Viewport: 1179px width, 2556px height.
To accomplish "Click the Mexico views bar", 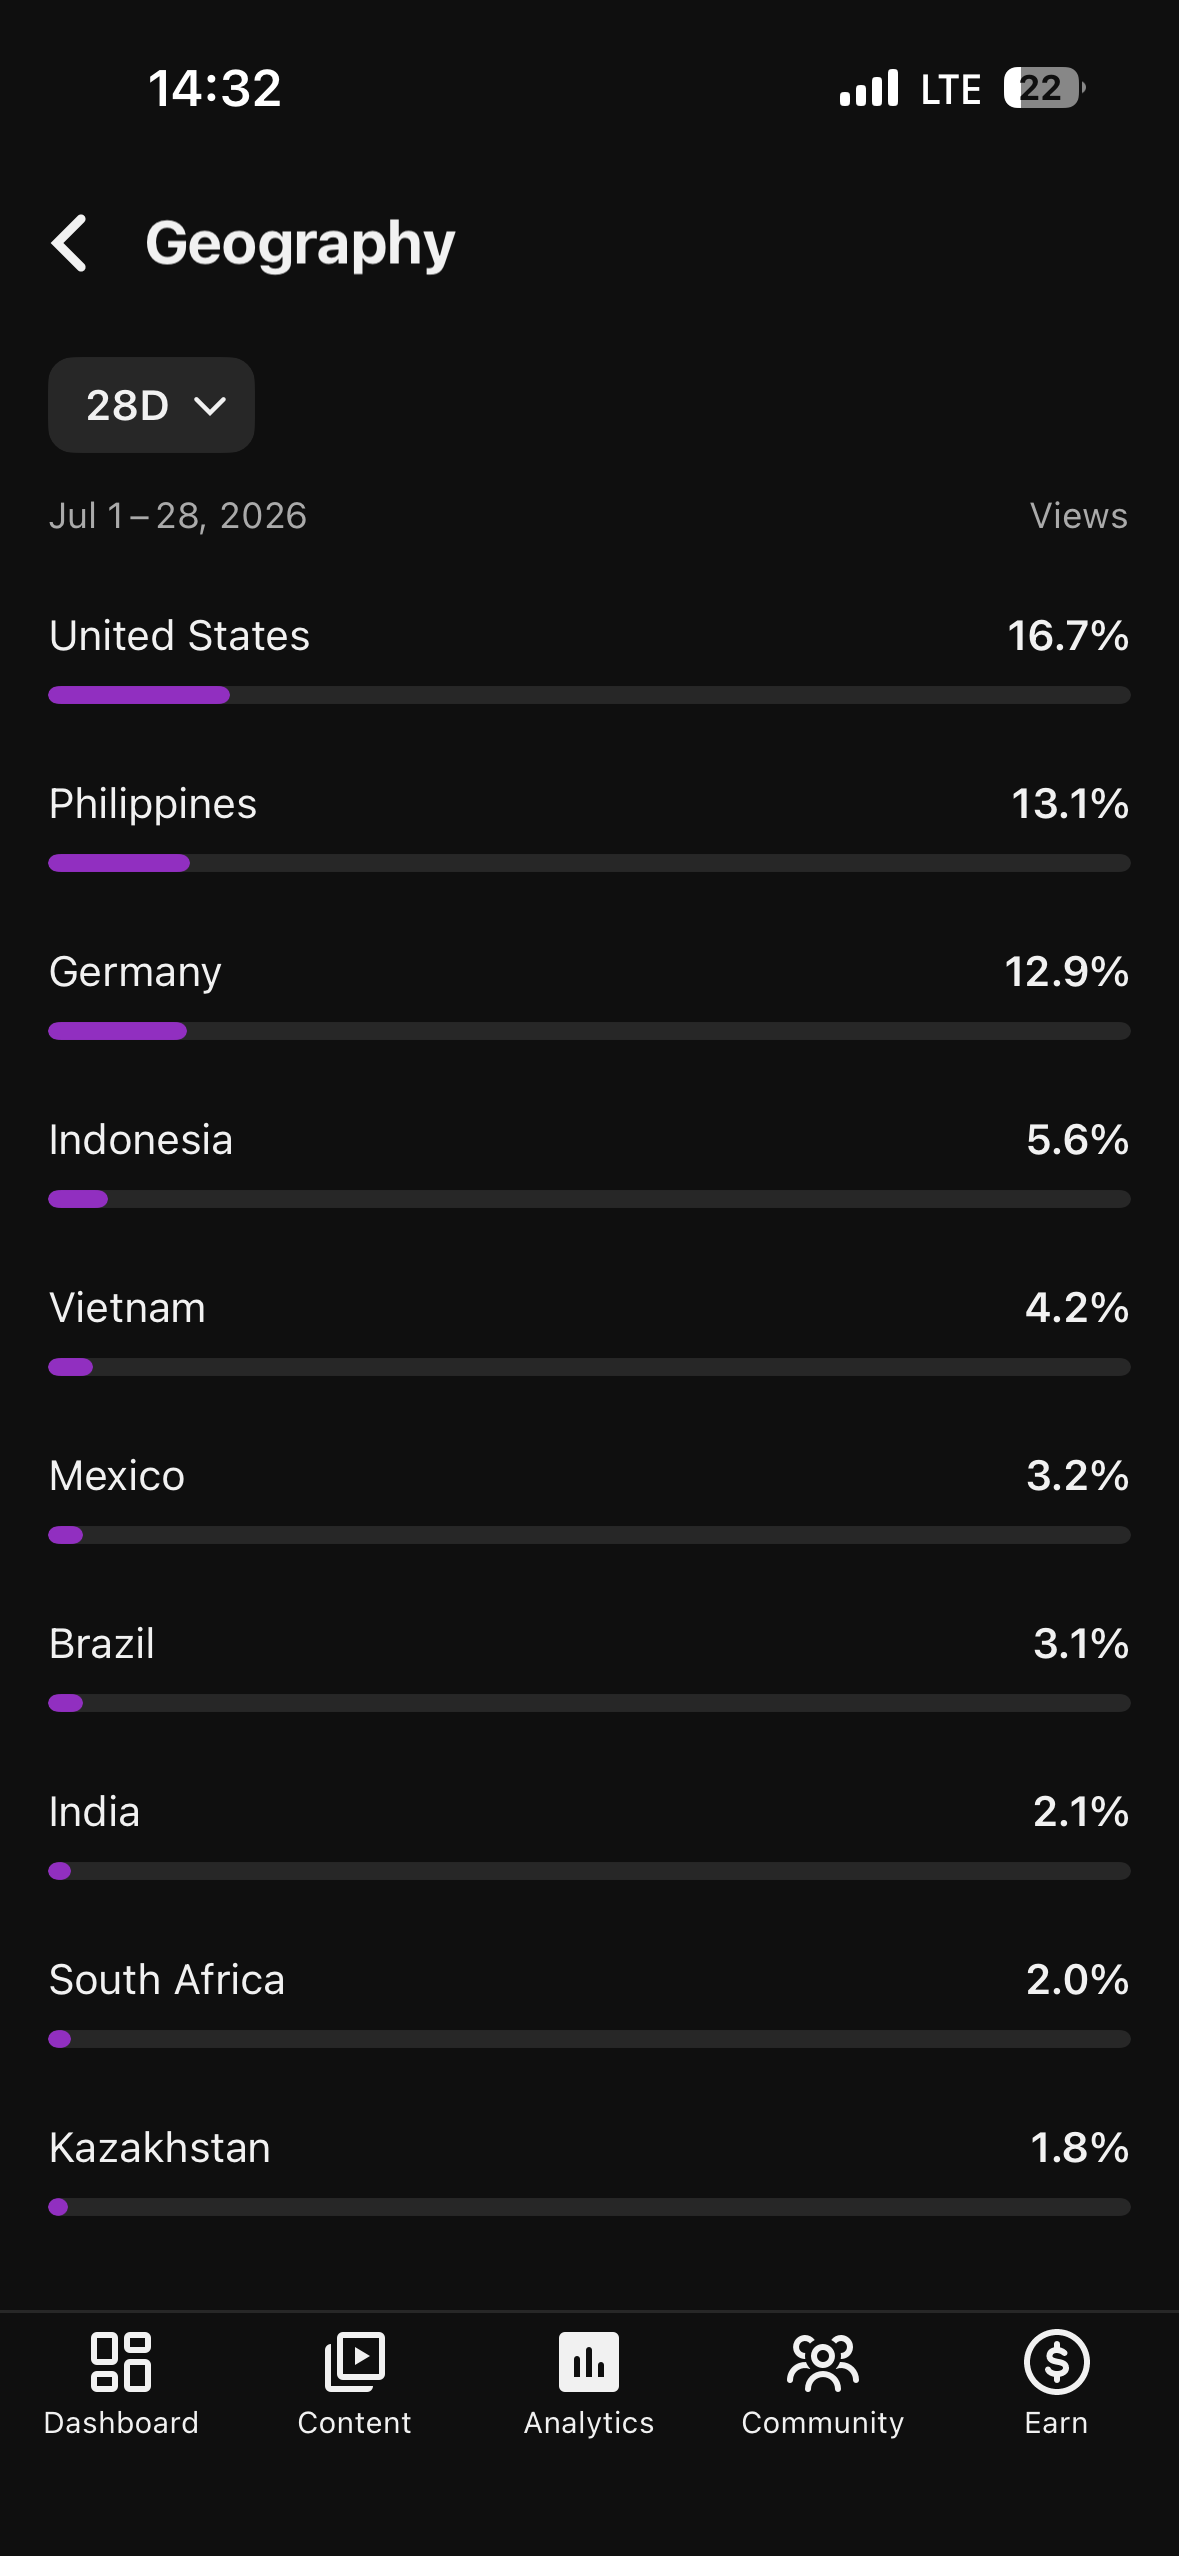I will (589, 1535).
